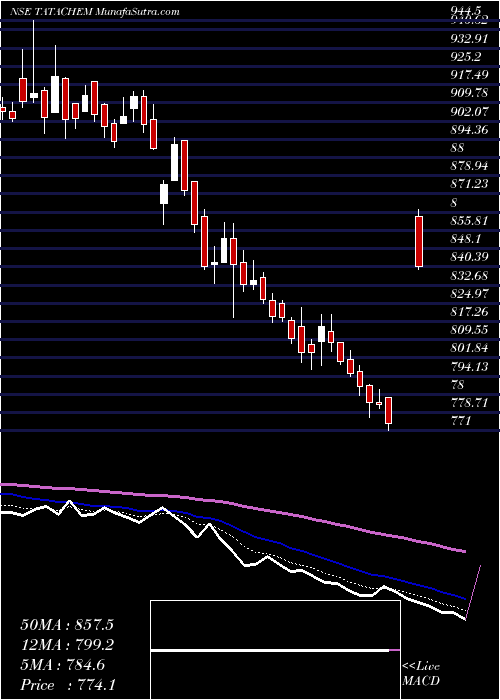Click the 778.71 price axis label
This screenshot has height=700, width=500.
coord(468,403)
